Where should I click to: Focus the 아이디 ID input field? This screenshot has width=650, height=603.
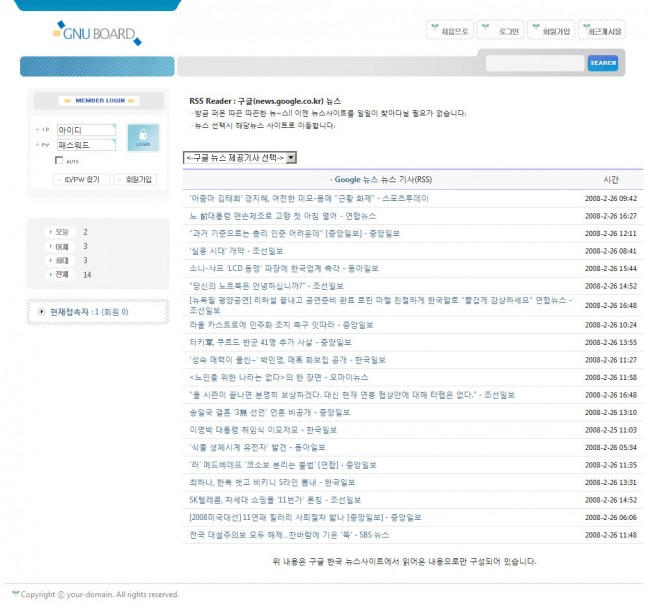[86, 130]
